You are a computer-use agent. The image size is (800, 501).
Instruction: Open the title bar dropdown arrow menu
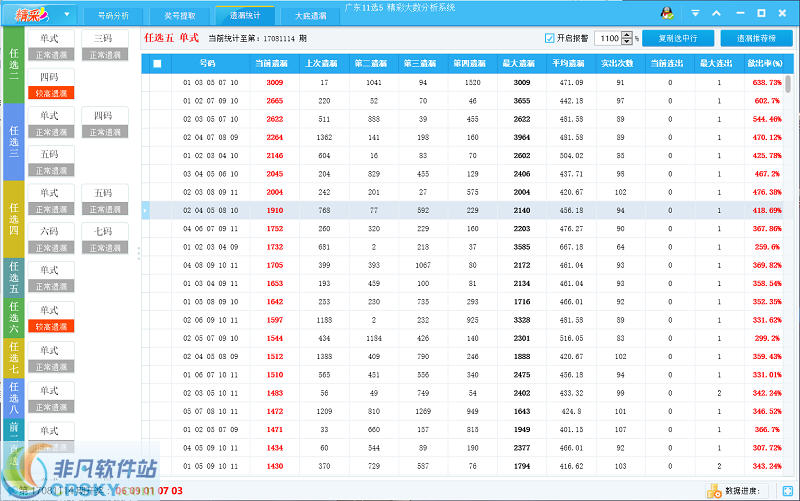[x=696, y=14]
